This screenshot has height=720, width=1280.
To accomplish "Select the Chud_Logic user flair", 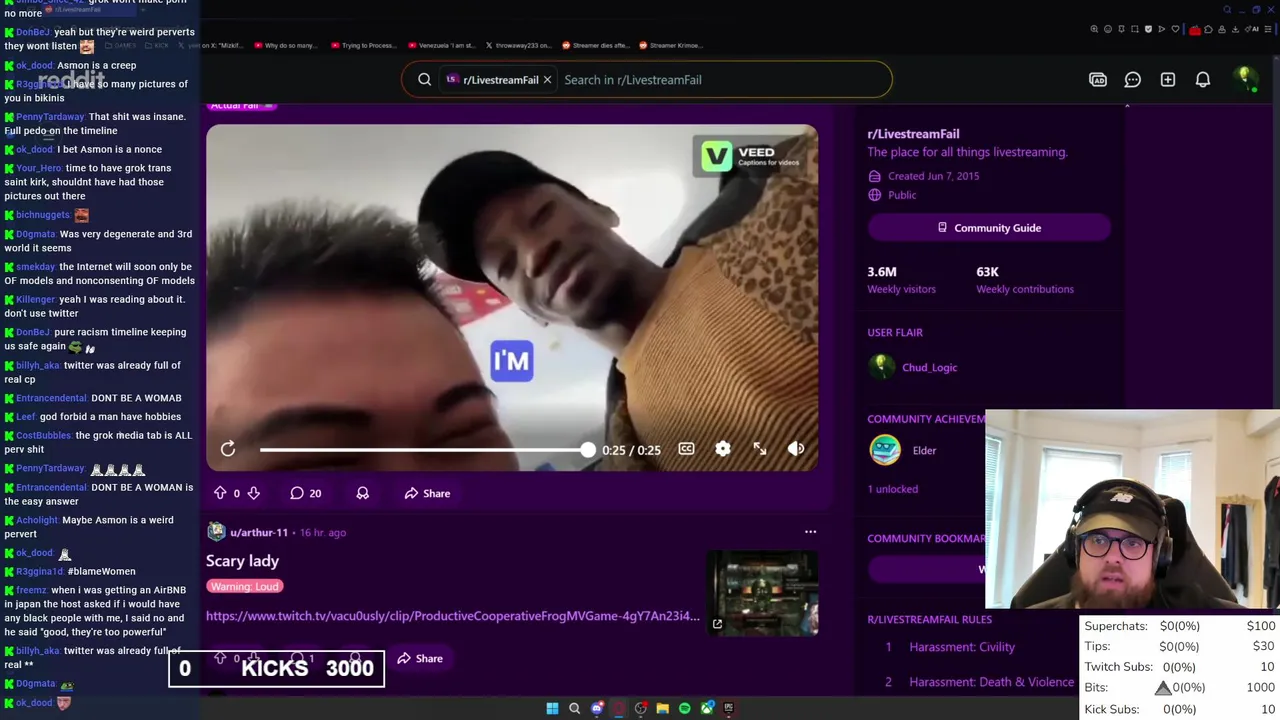I will [929, 367].
